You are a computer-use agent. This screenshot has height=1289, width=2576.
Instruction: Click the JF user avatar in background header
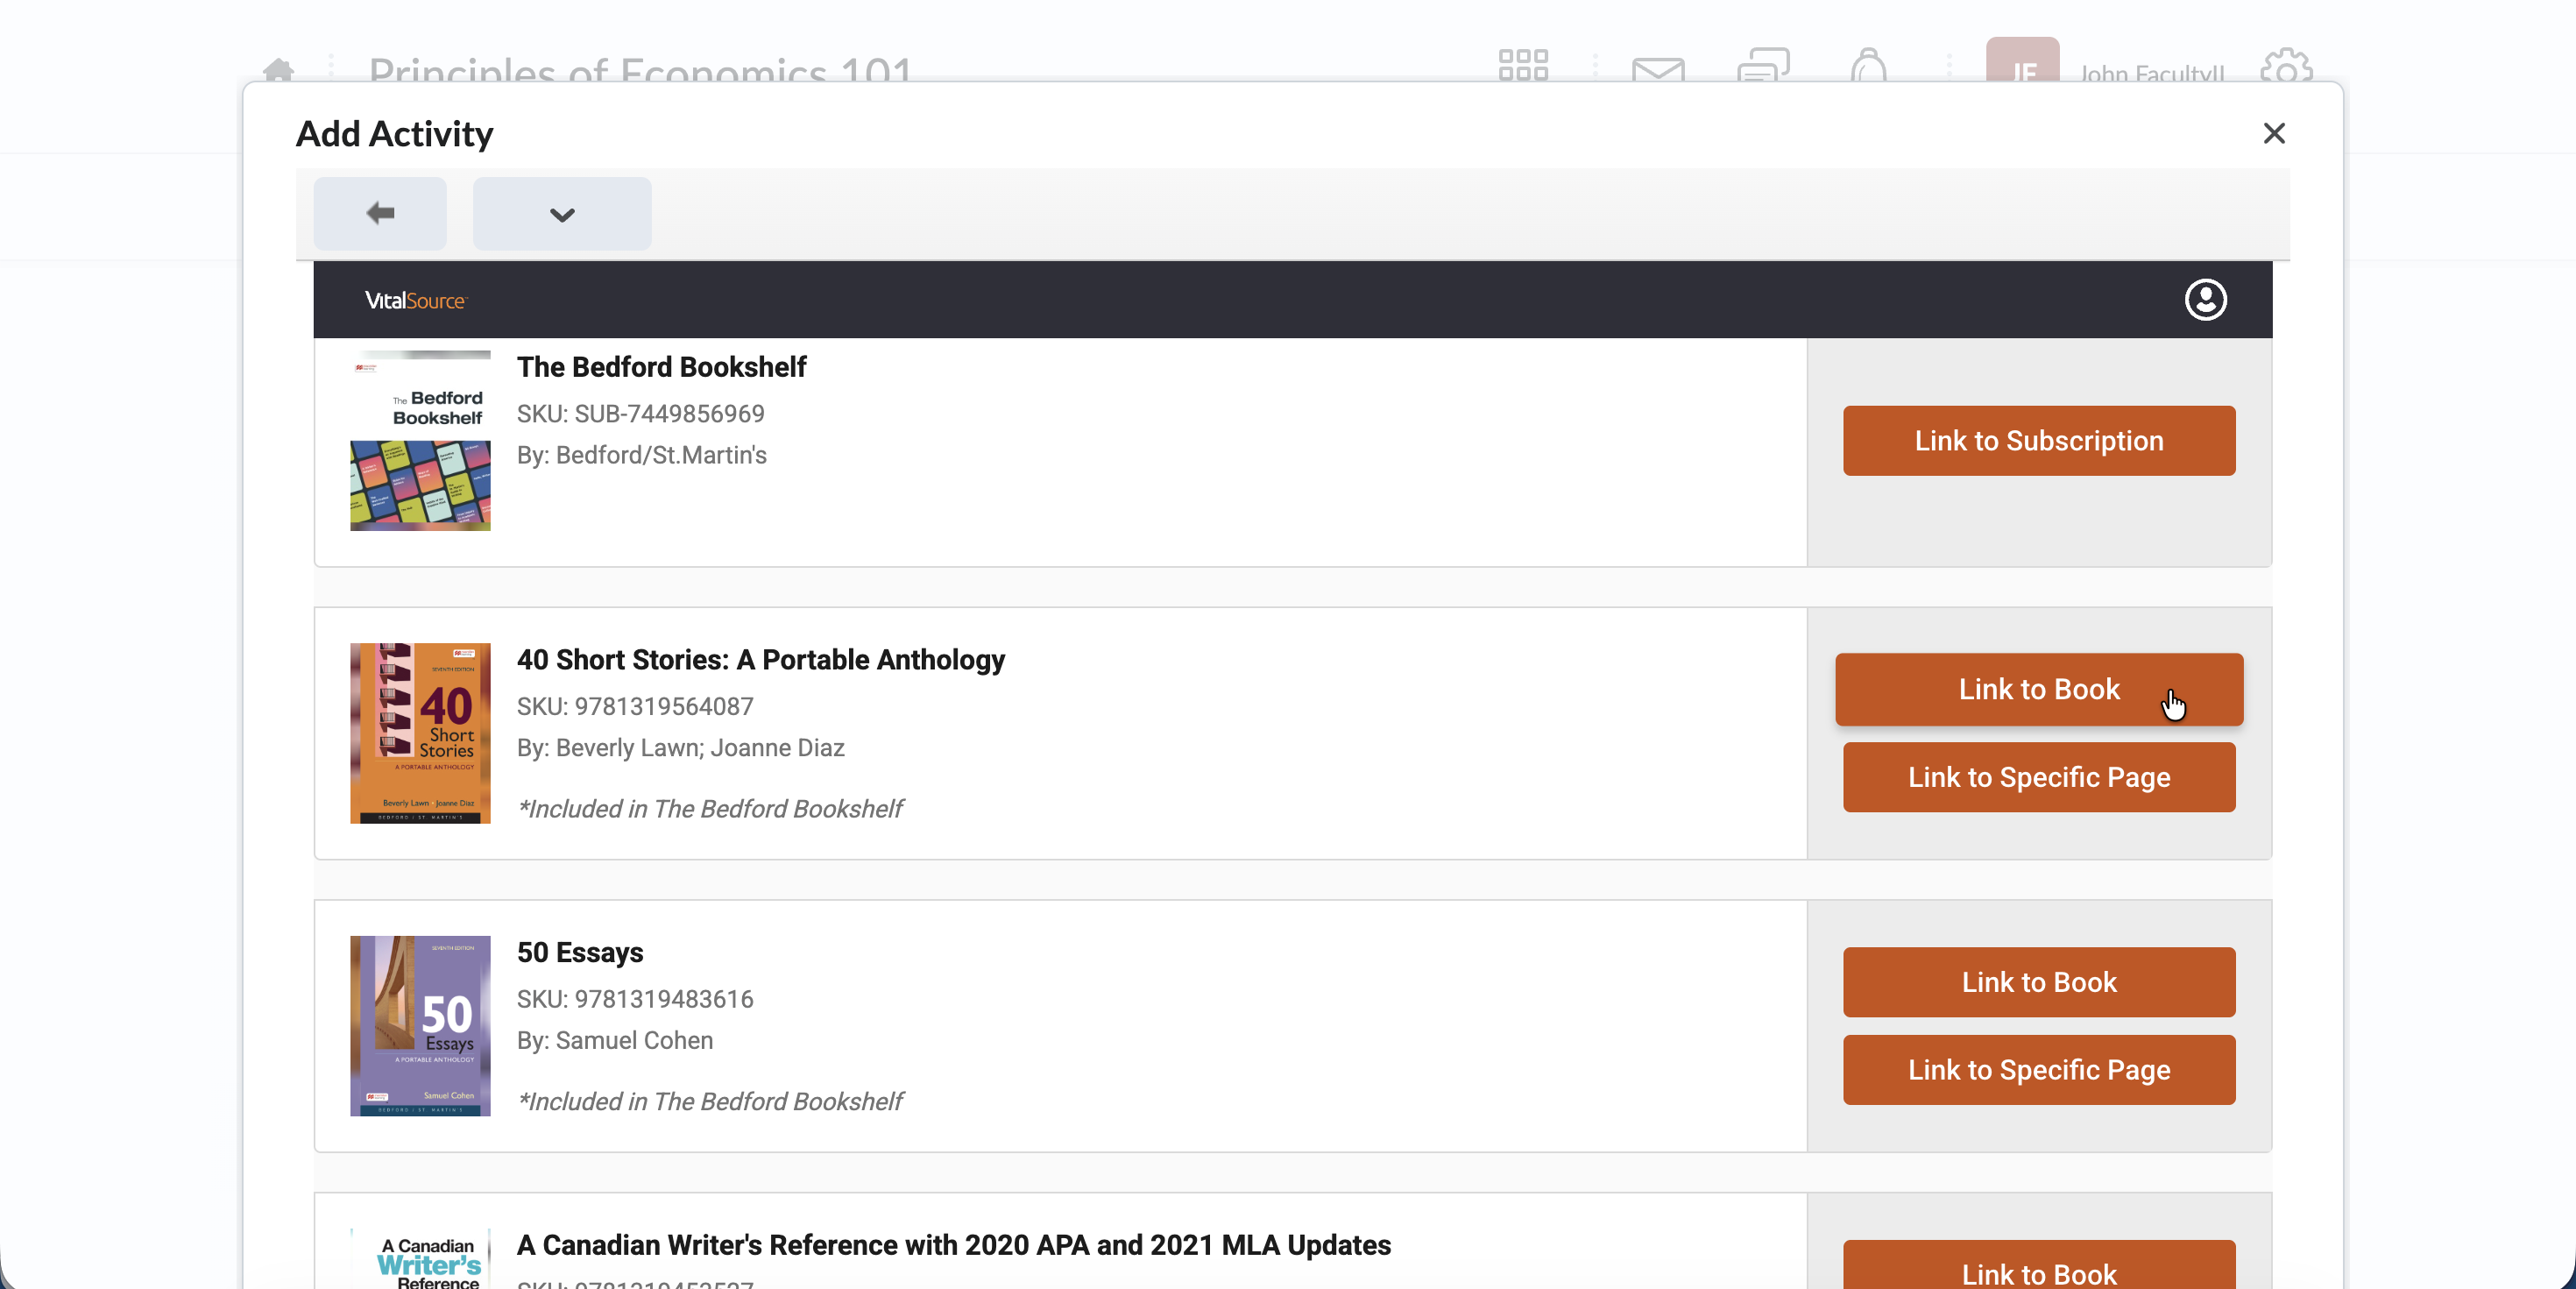(2022, 60)
